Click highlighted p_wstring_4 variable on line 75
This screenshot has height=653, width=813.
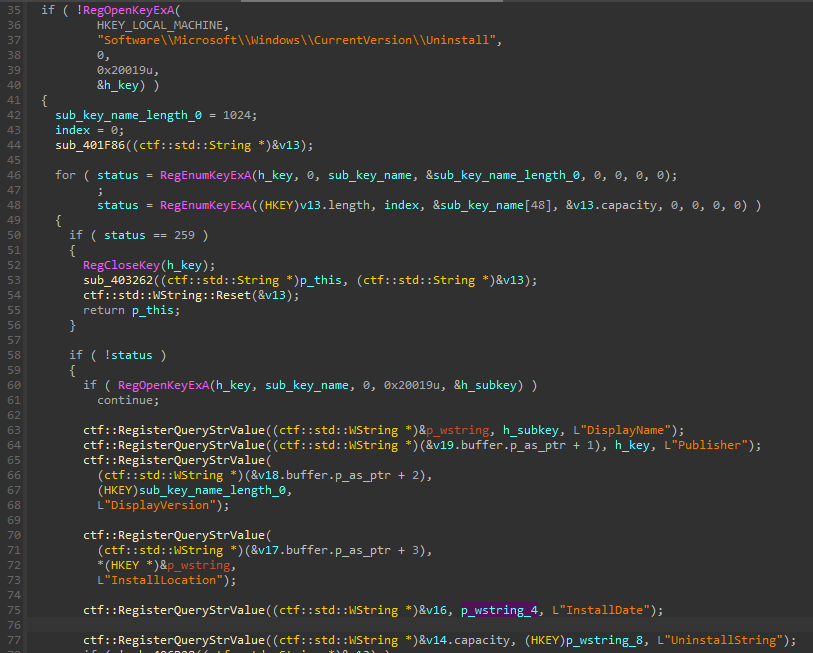(499, 610)
